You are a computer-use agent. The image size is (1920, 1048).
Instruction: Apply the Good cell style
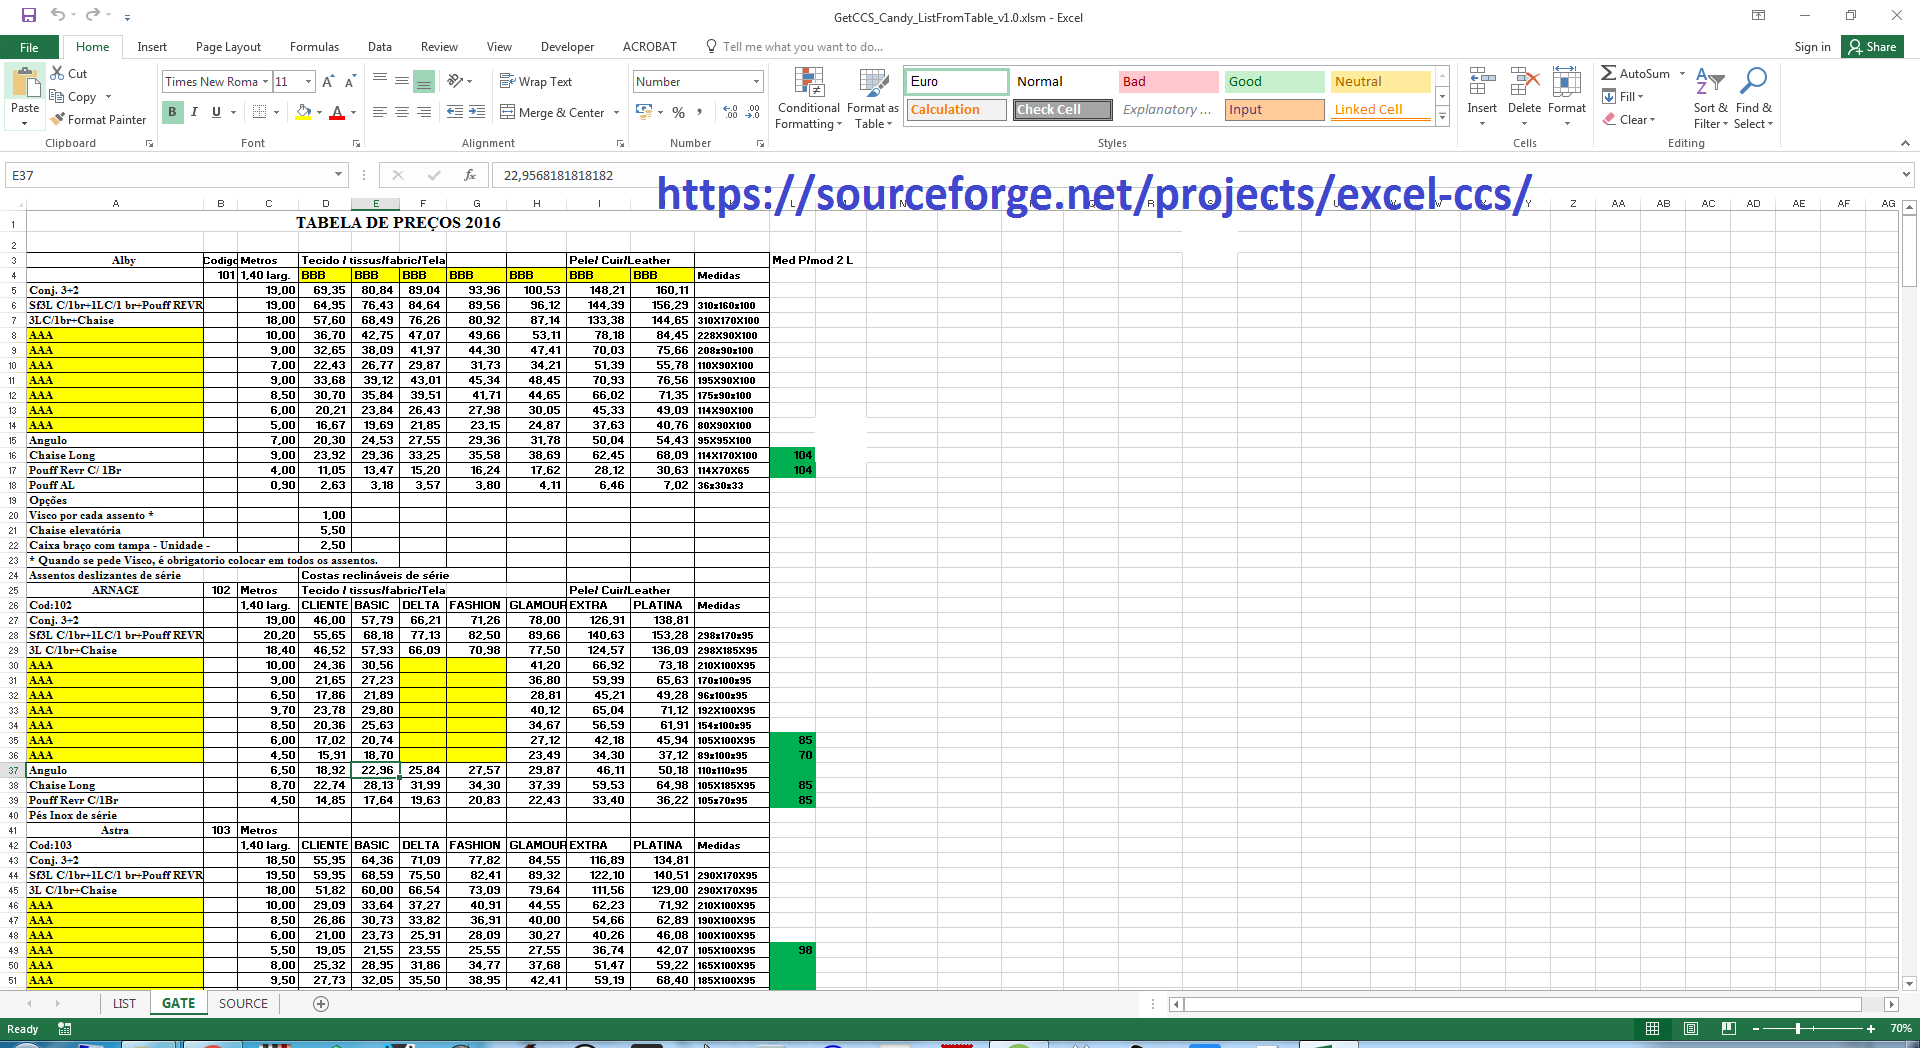click(1273, 82)
